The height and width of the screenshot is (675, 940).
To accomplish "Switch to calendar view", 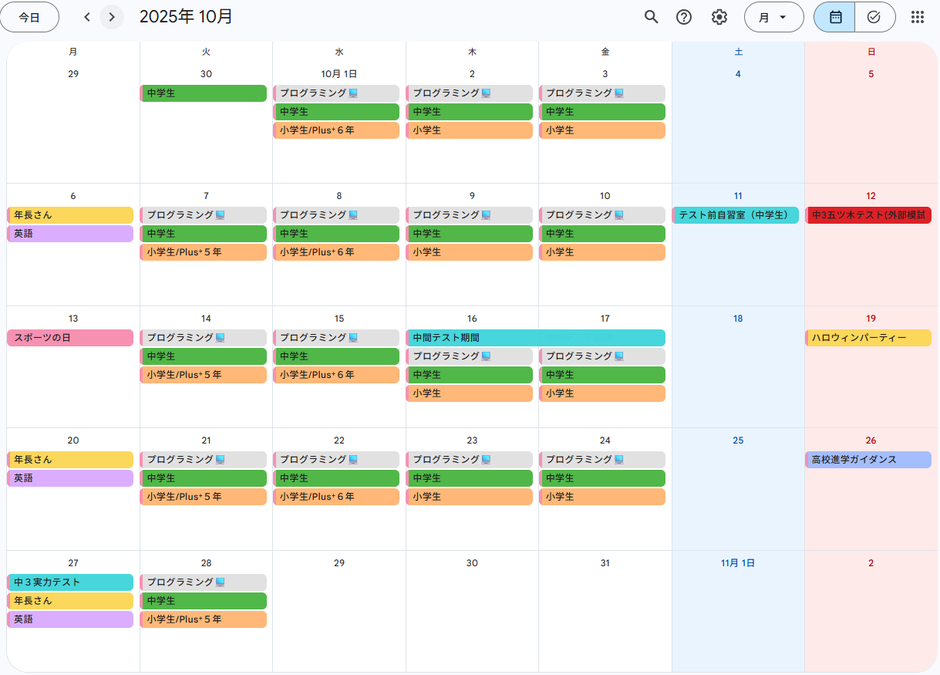I will (834, 17).
